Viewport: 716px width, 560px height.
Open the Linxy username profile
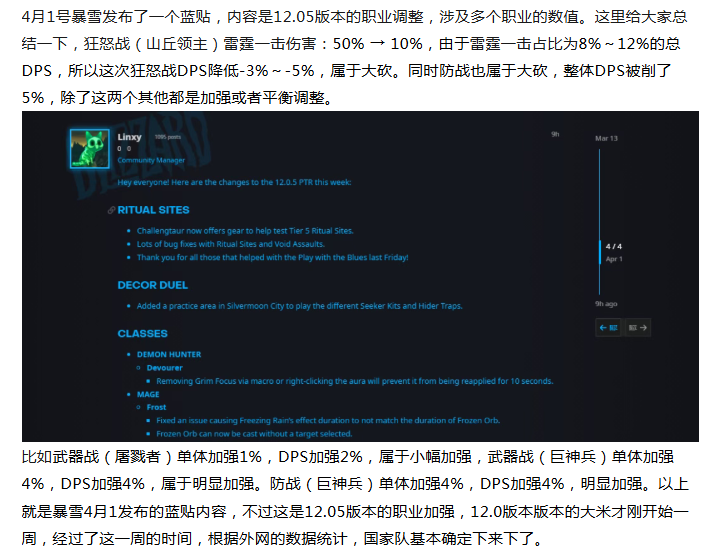click(130, 135)
